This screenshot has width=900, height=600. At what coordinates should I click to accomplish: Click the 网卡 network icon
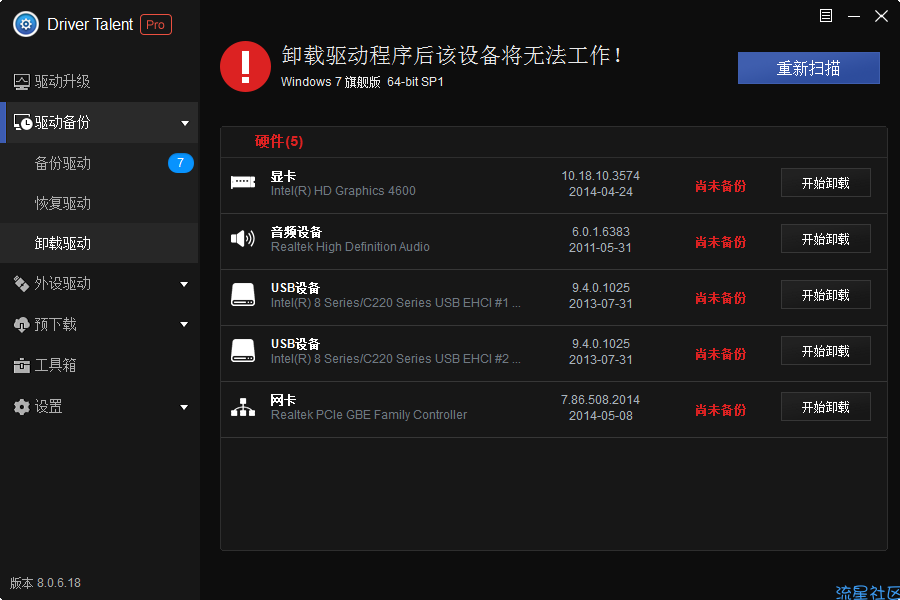[243, 407]
